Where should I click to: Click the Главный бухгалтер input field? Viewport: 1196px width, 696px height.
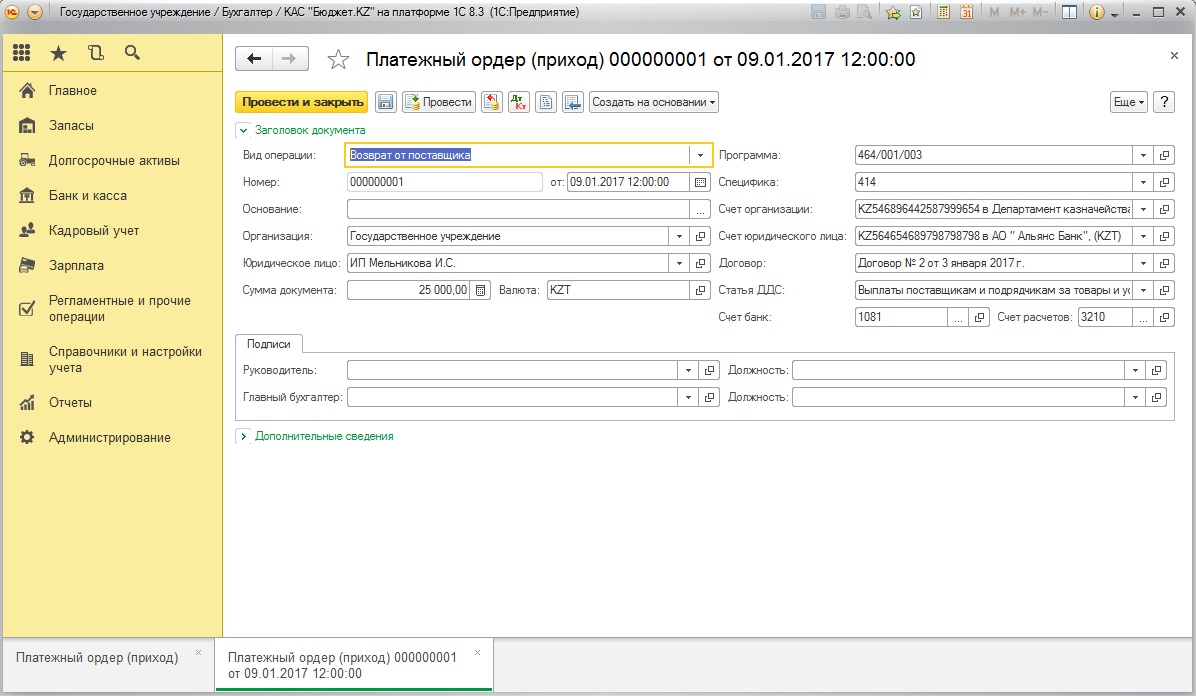[x=512, y=398]
